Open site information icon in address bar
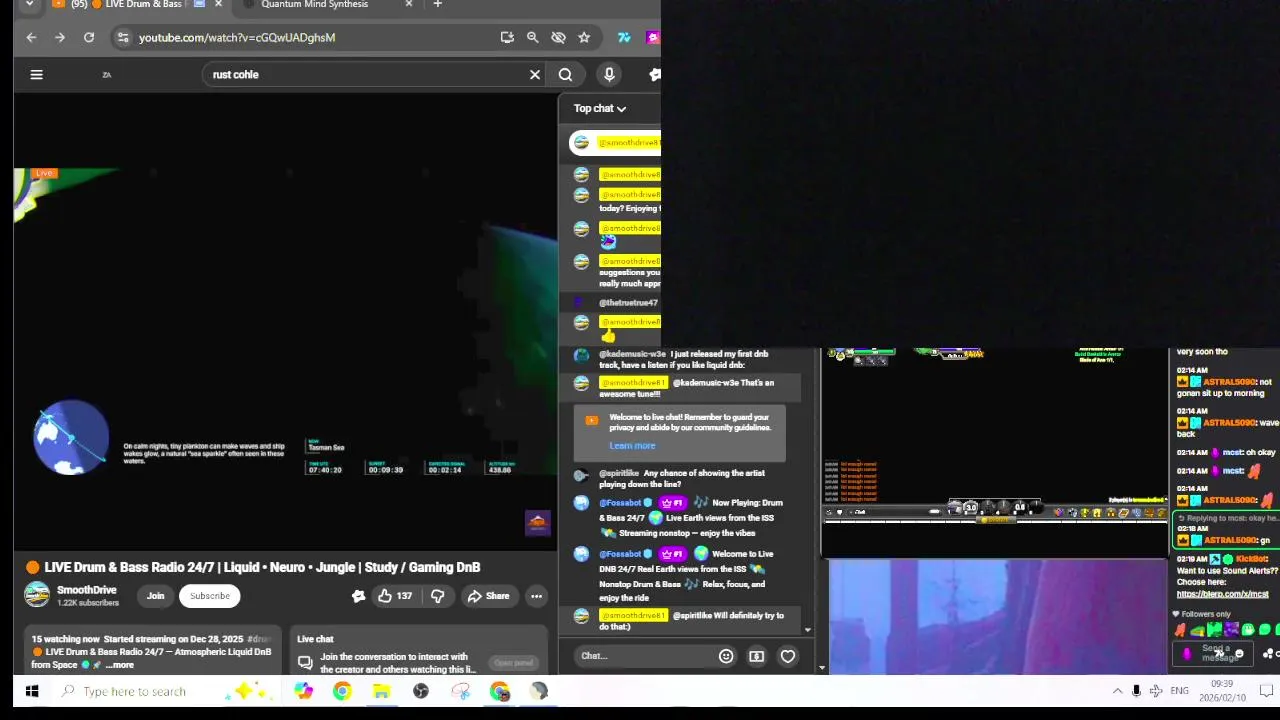This screenshot has width=1280, height=720. 122,37
